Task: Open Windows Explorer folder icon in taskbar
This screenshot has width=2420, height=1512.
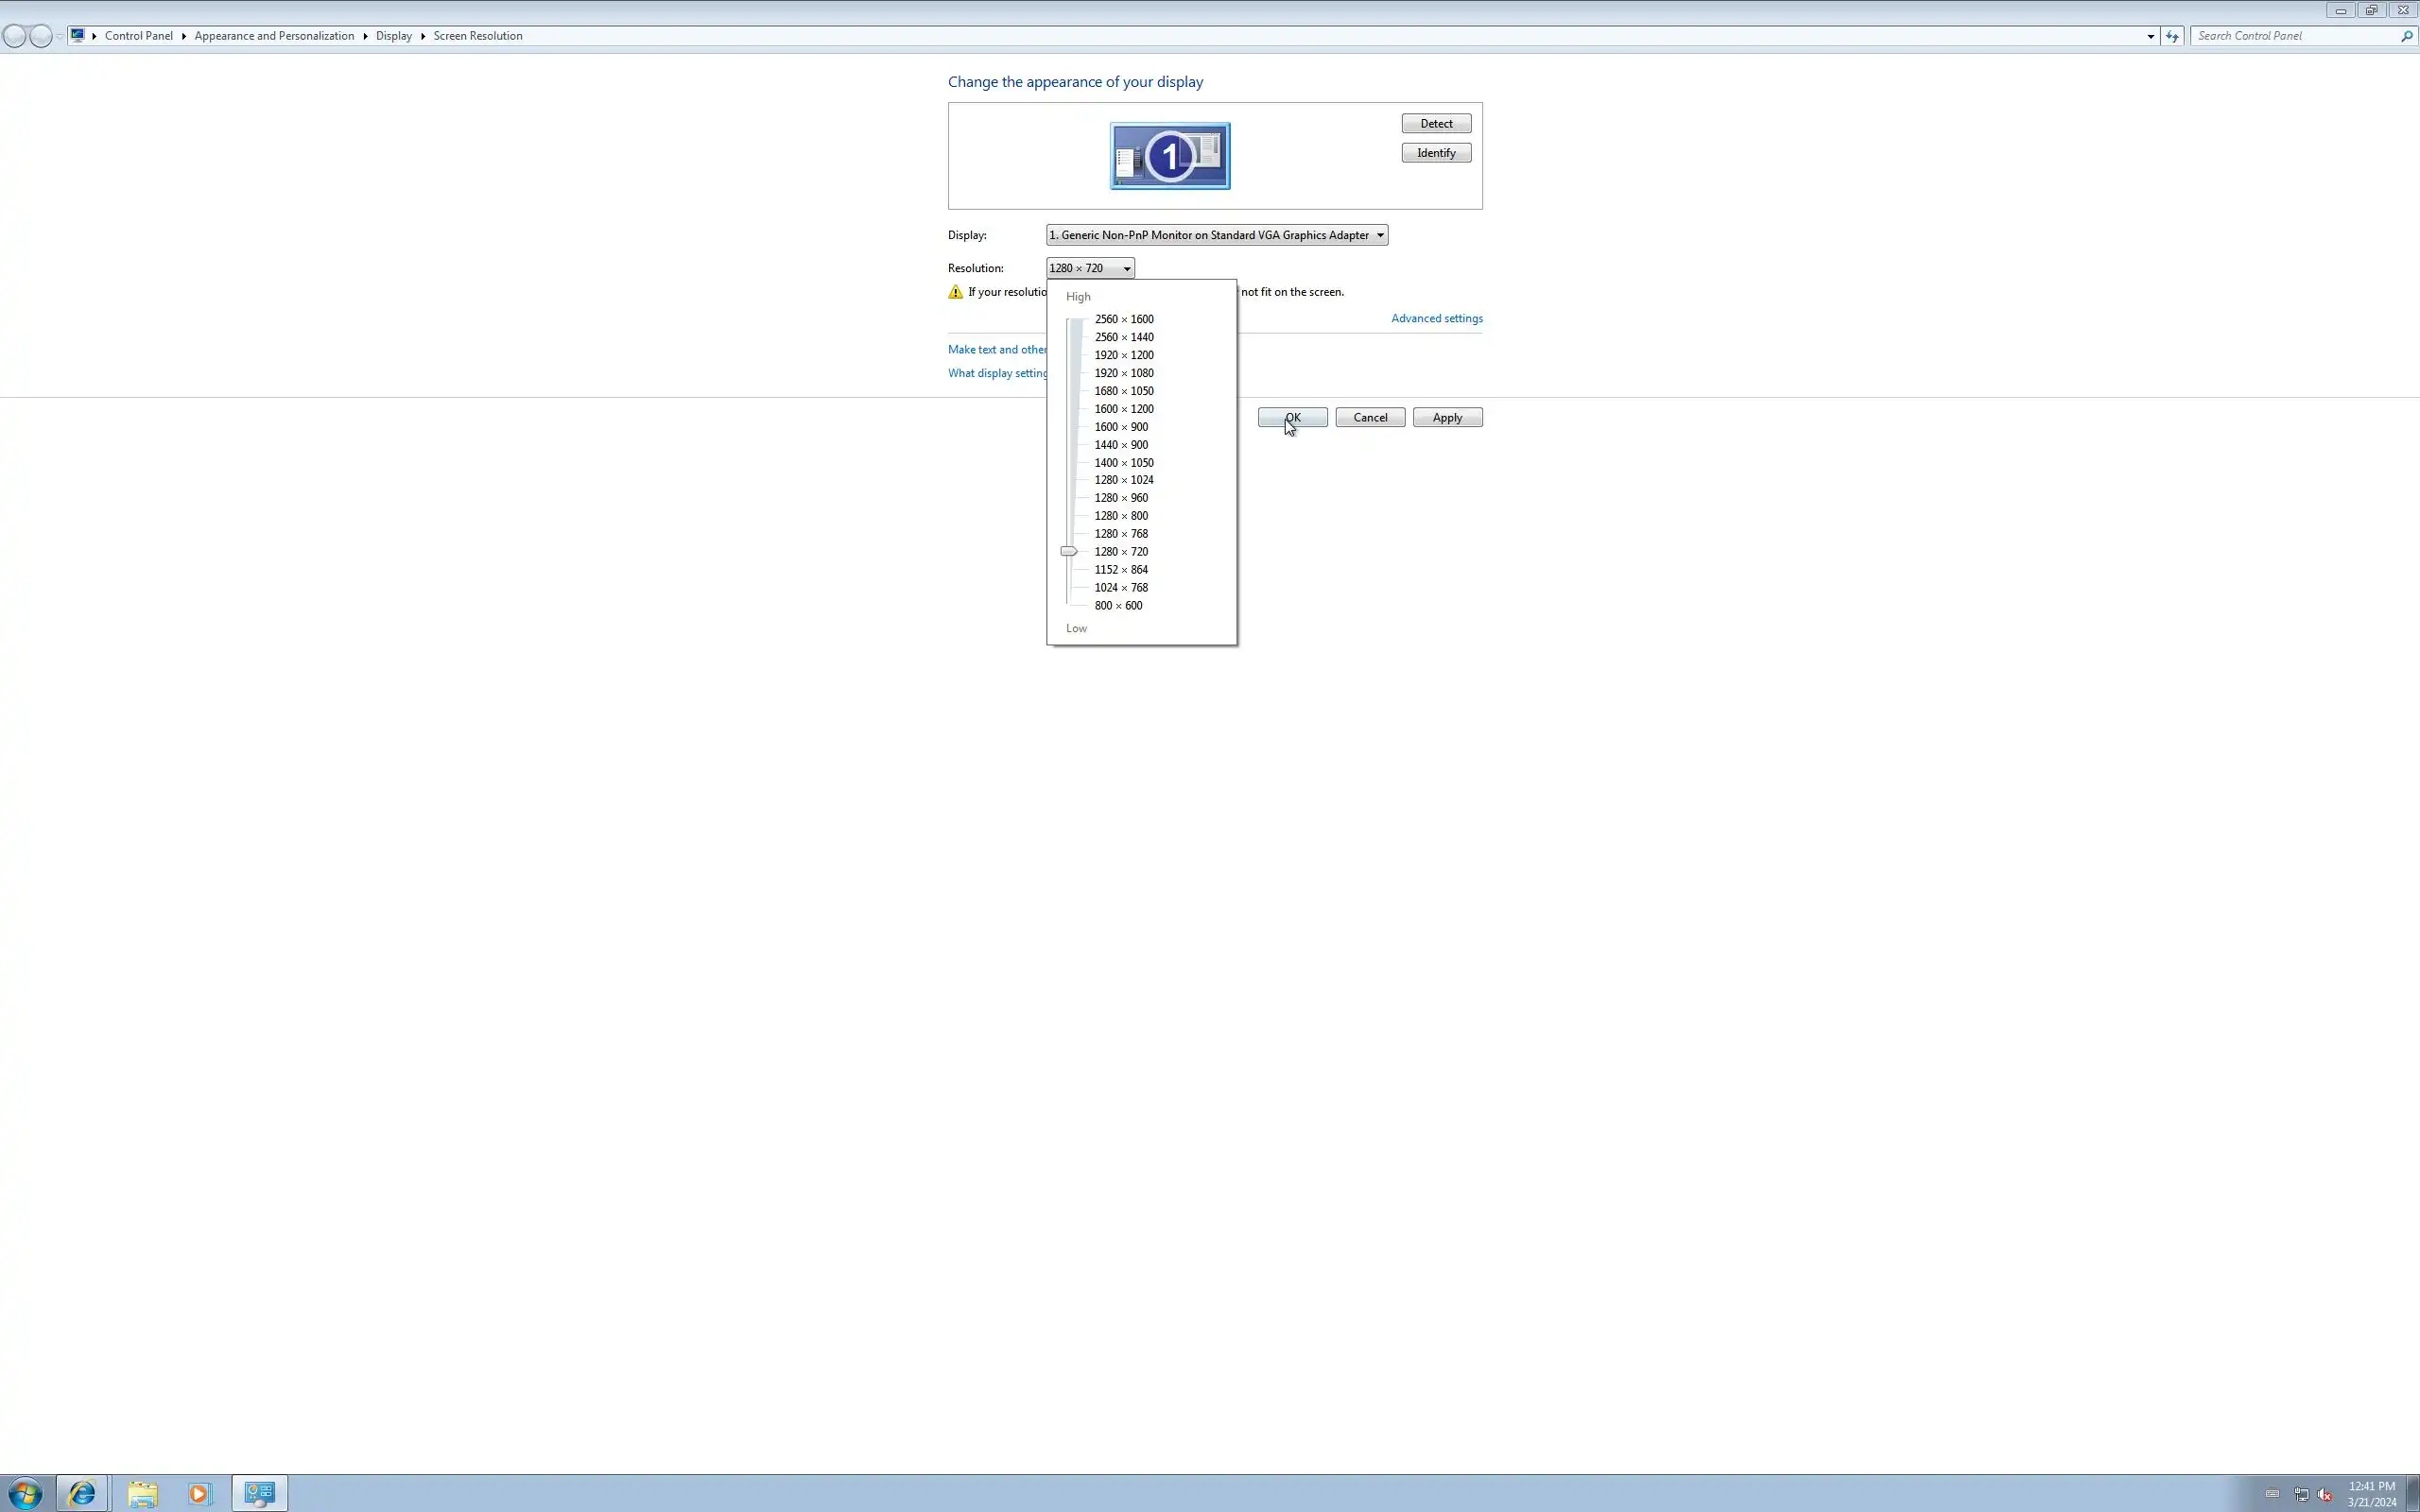Action: point(142,1493)
